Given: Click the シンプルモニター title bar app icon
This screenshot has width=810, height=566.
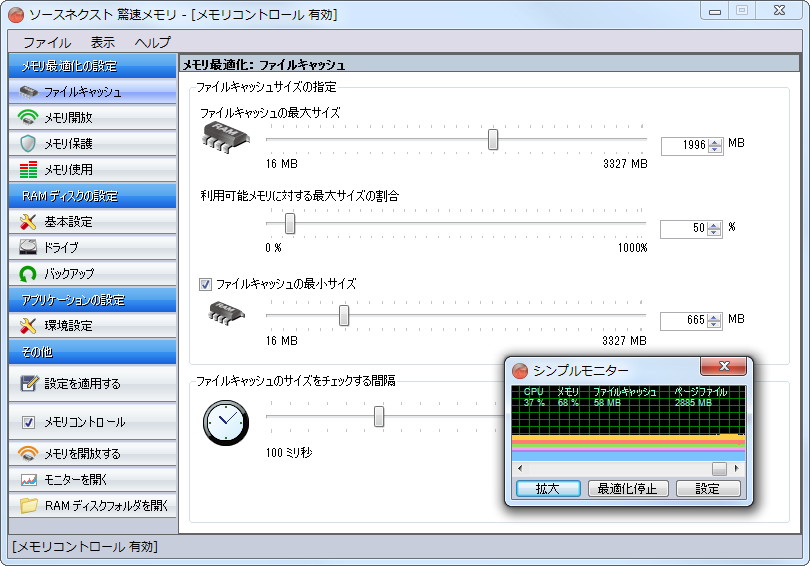Looking at the screenshot, I should tap(520, 370).
